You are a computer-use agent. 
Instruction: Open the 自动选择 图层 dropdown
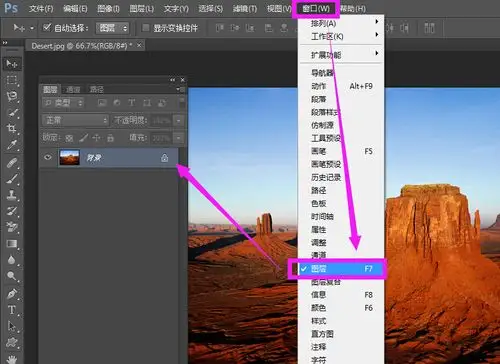point(112,28)
